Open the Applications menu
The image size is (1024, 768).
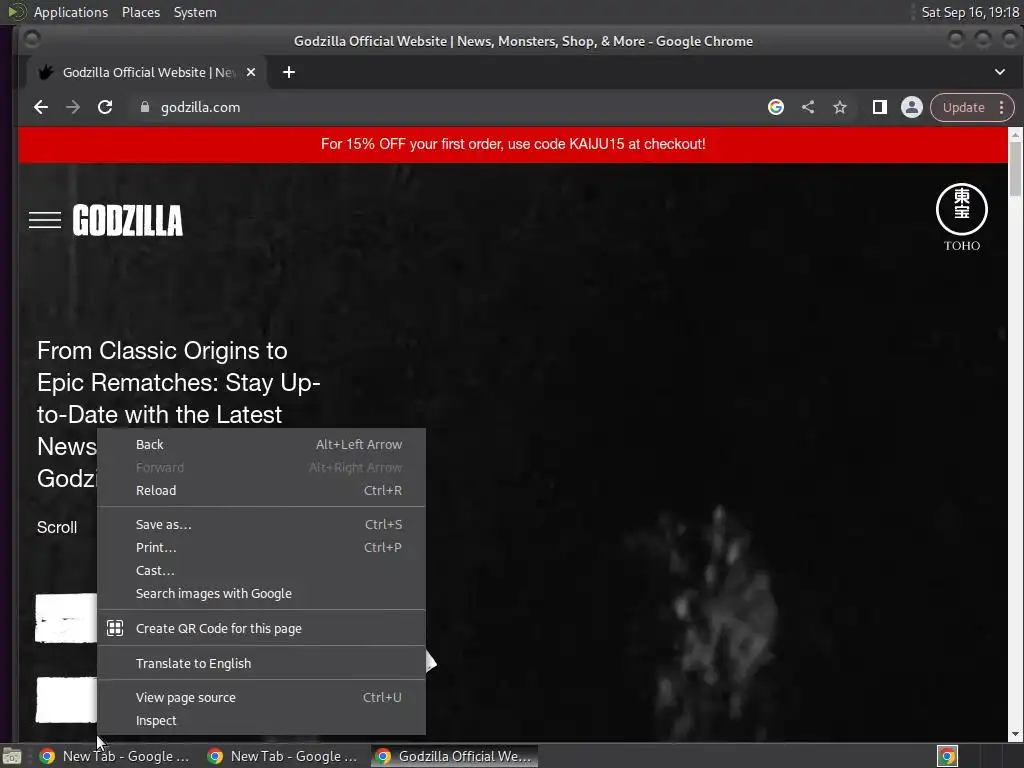pyautogui.click(x=71, y=12)
